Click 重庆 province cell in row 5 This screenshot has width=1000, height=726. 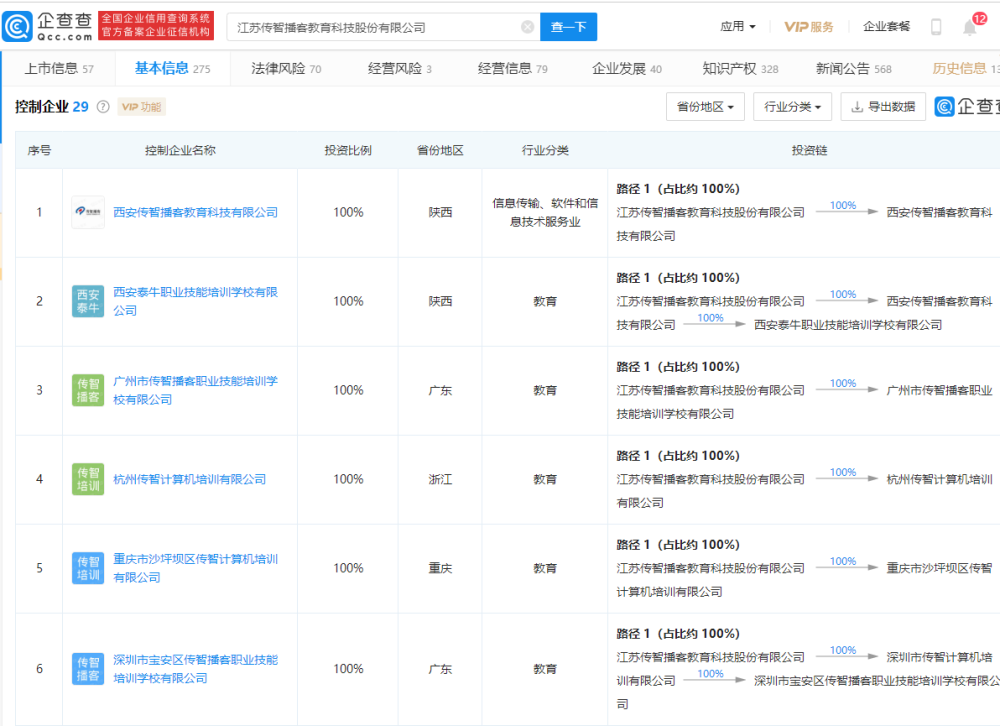440,568
